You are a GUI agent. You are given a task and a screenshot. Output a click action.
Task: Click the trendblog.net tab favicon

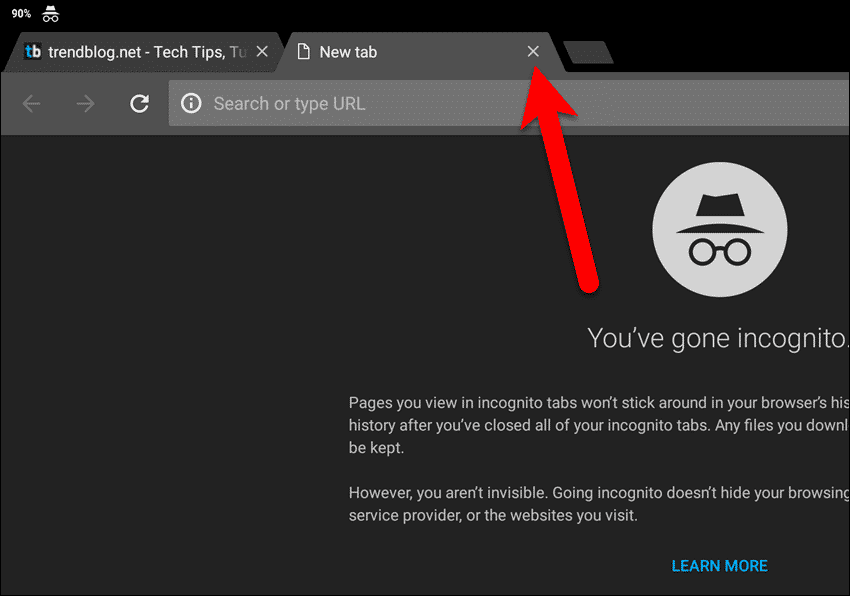33,52
